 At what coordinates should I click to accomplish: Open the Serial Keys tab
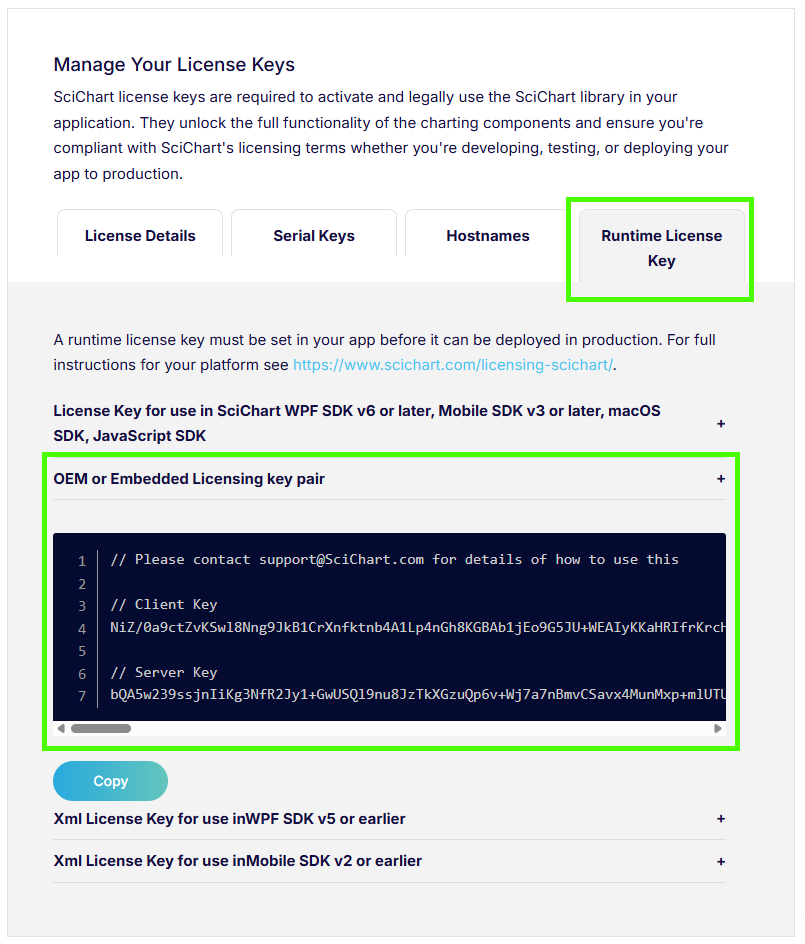pos(313,236)
